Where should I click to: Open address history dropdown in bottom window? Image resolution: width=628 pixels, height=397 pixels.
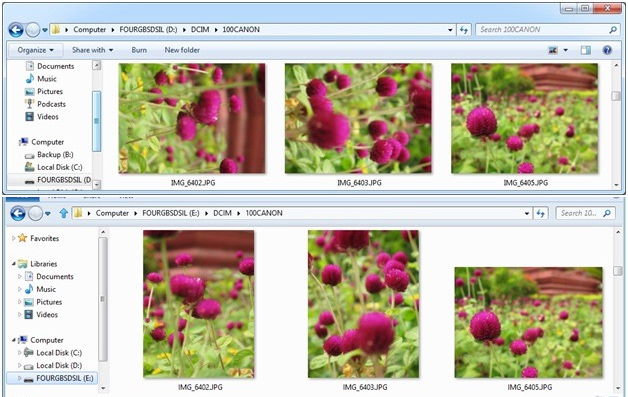[x=527, y=214]
